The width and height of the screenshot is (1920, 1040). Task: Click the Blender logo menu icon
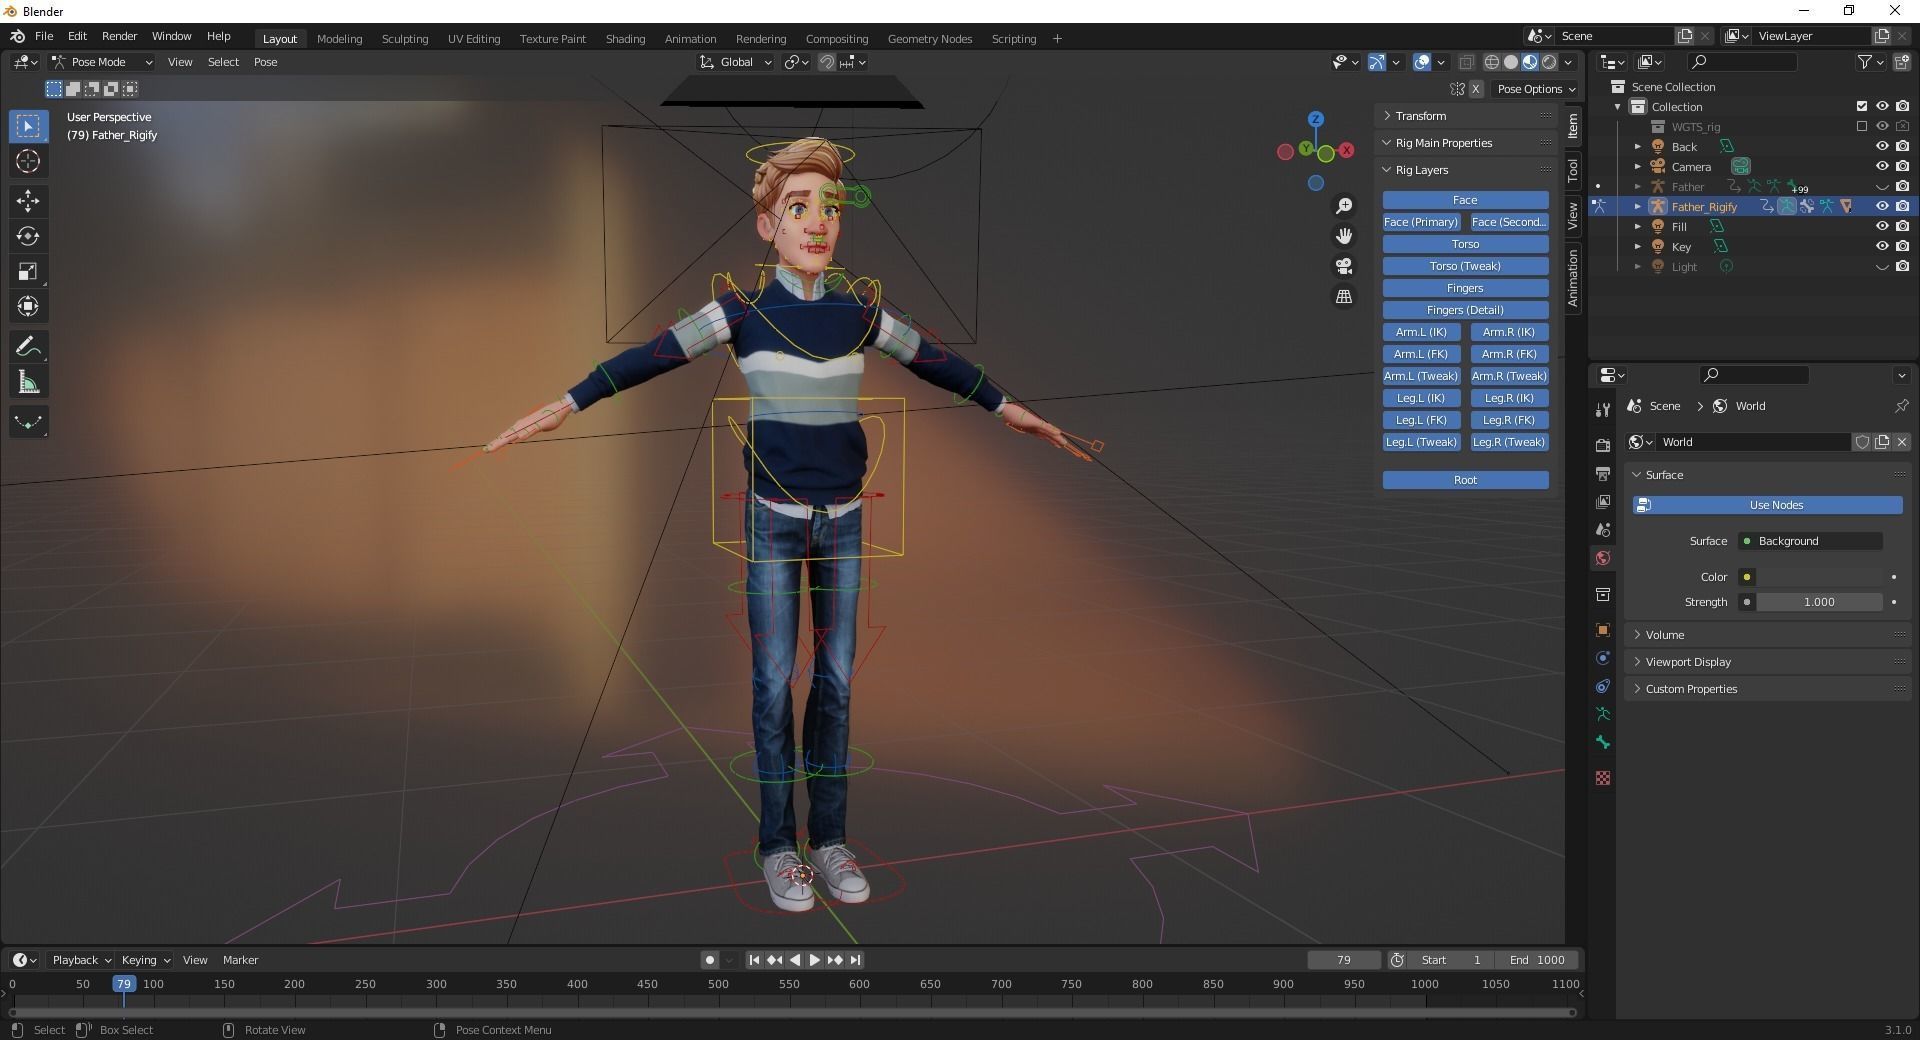pos(17,36)
